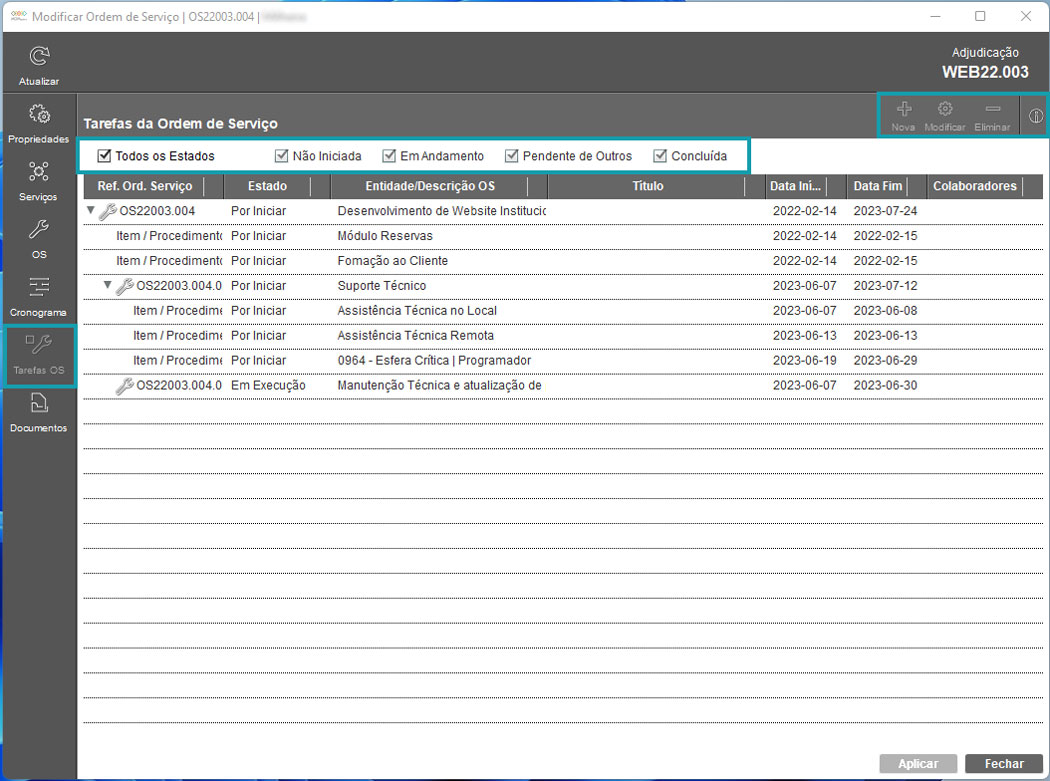Go to the OS wrench section
This screenshot has width=1050, height=781.
coord(38,230)
